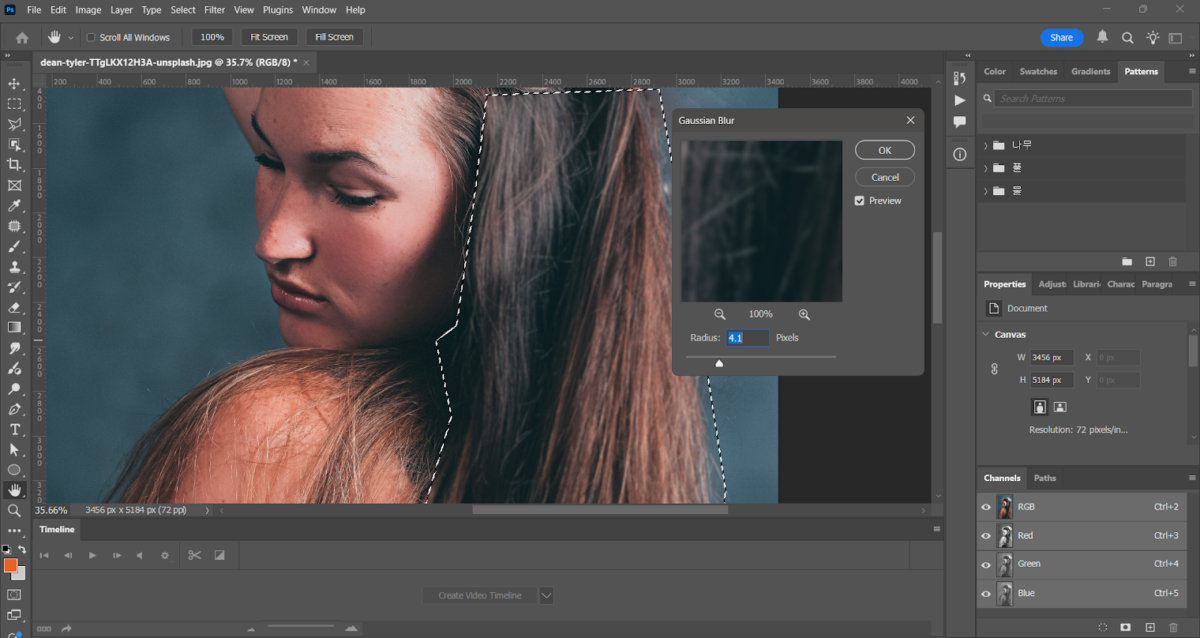Click OK in the Gaussian Blur dialog
Image resolution: width=1200 pixels, height=638 pixels.
click(885, 150)
